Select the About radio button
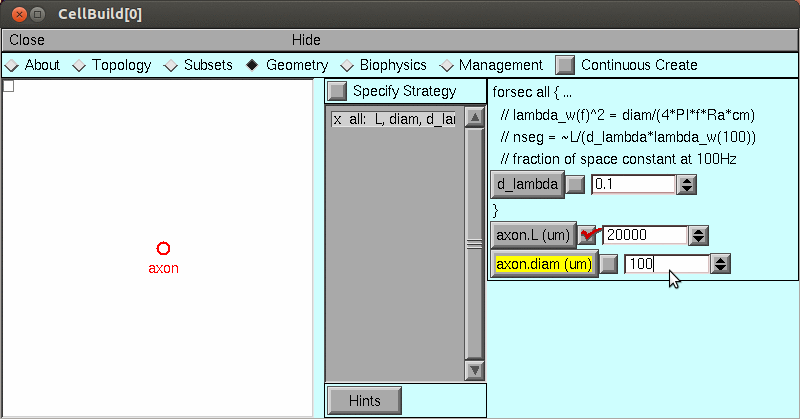 (12, 65)
